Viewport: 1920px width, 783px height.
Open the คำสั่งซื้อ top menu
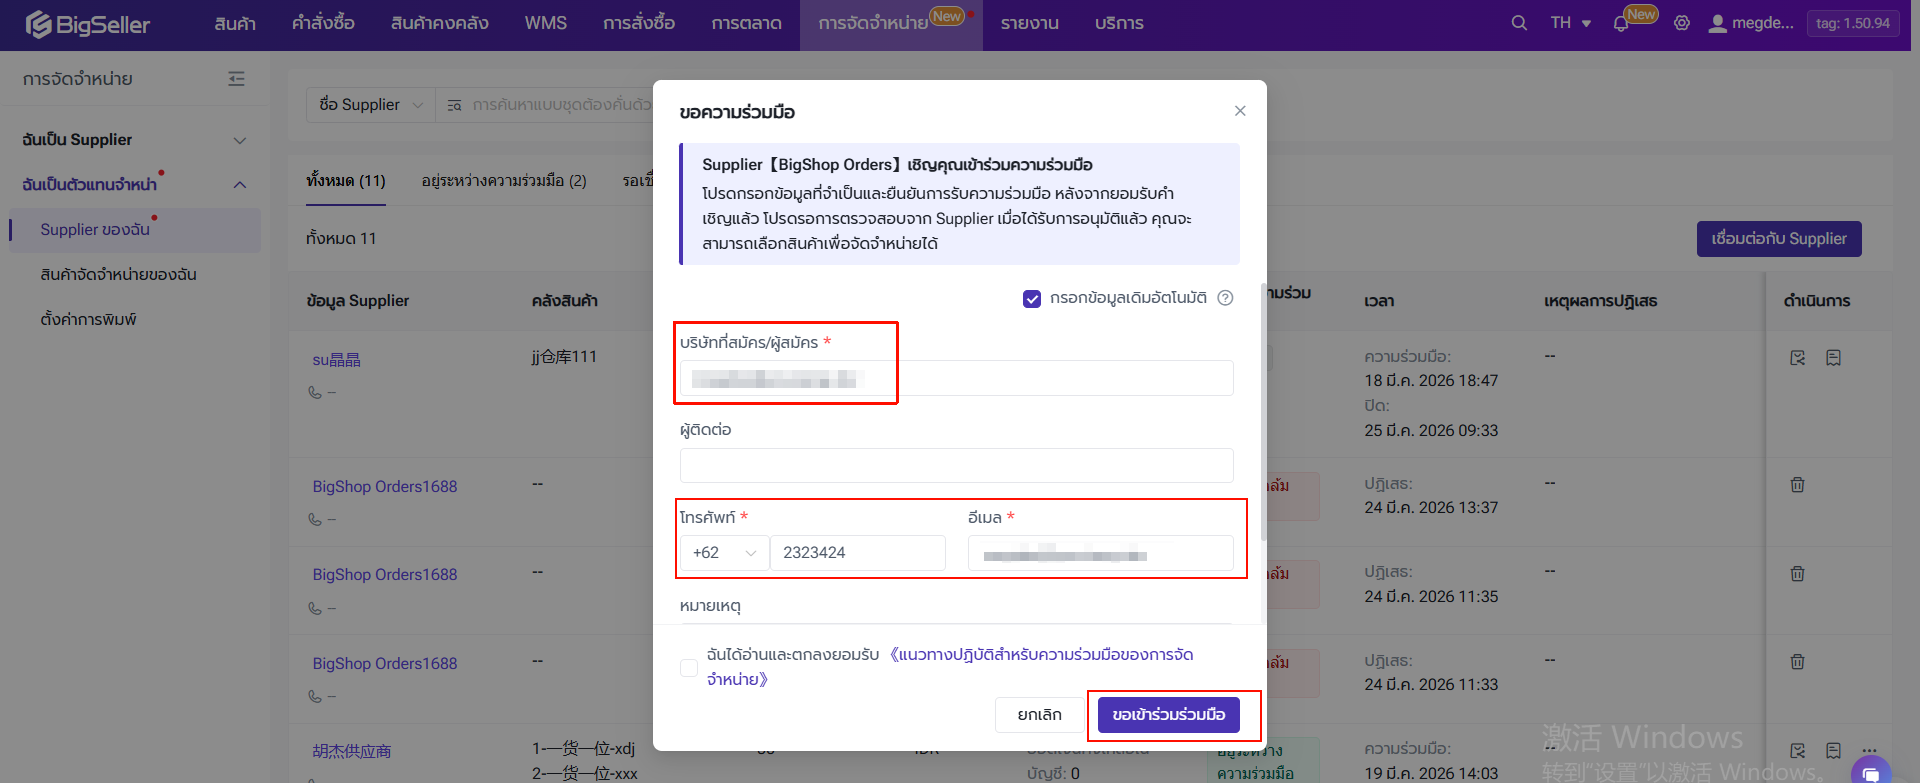323,23
